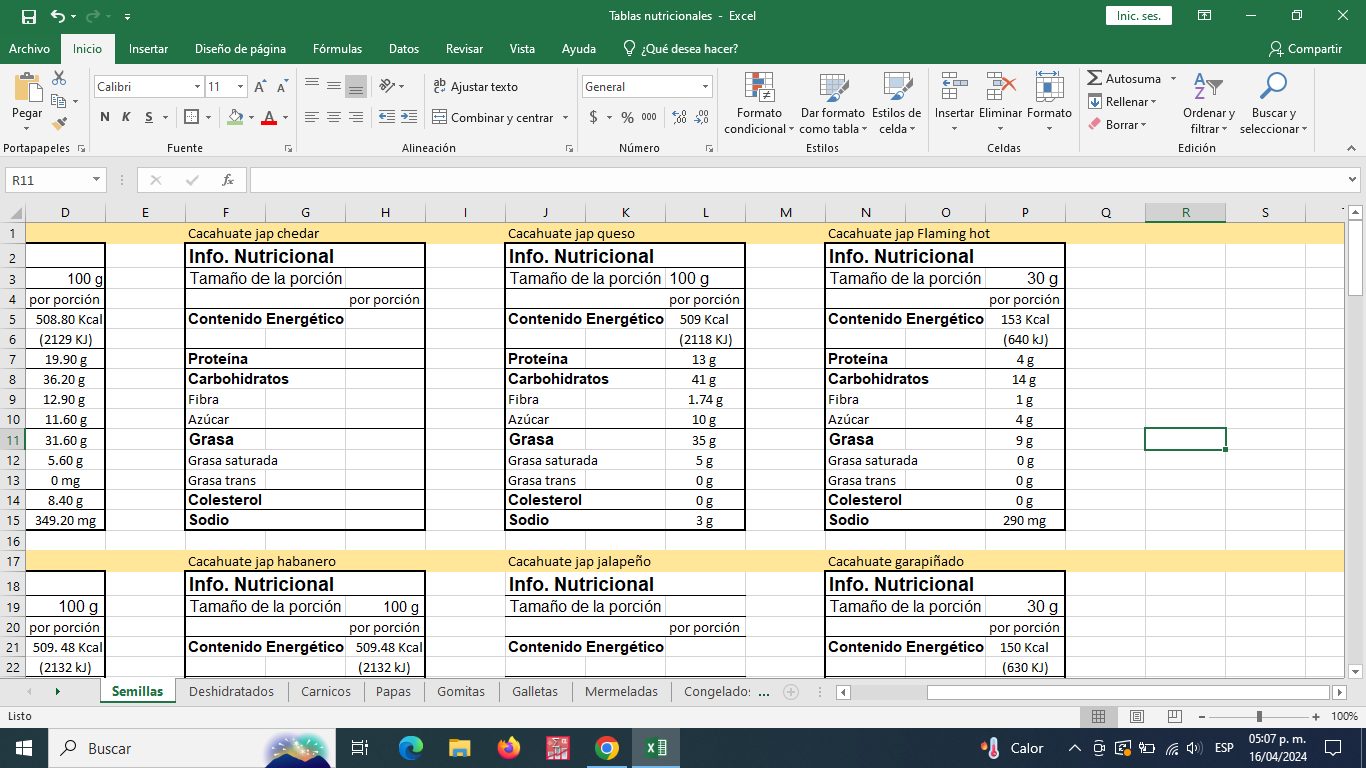
Task: Apply red font color (A) button
Action: click(x=268, y=117)
